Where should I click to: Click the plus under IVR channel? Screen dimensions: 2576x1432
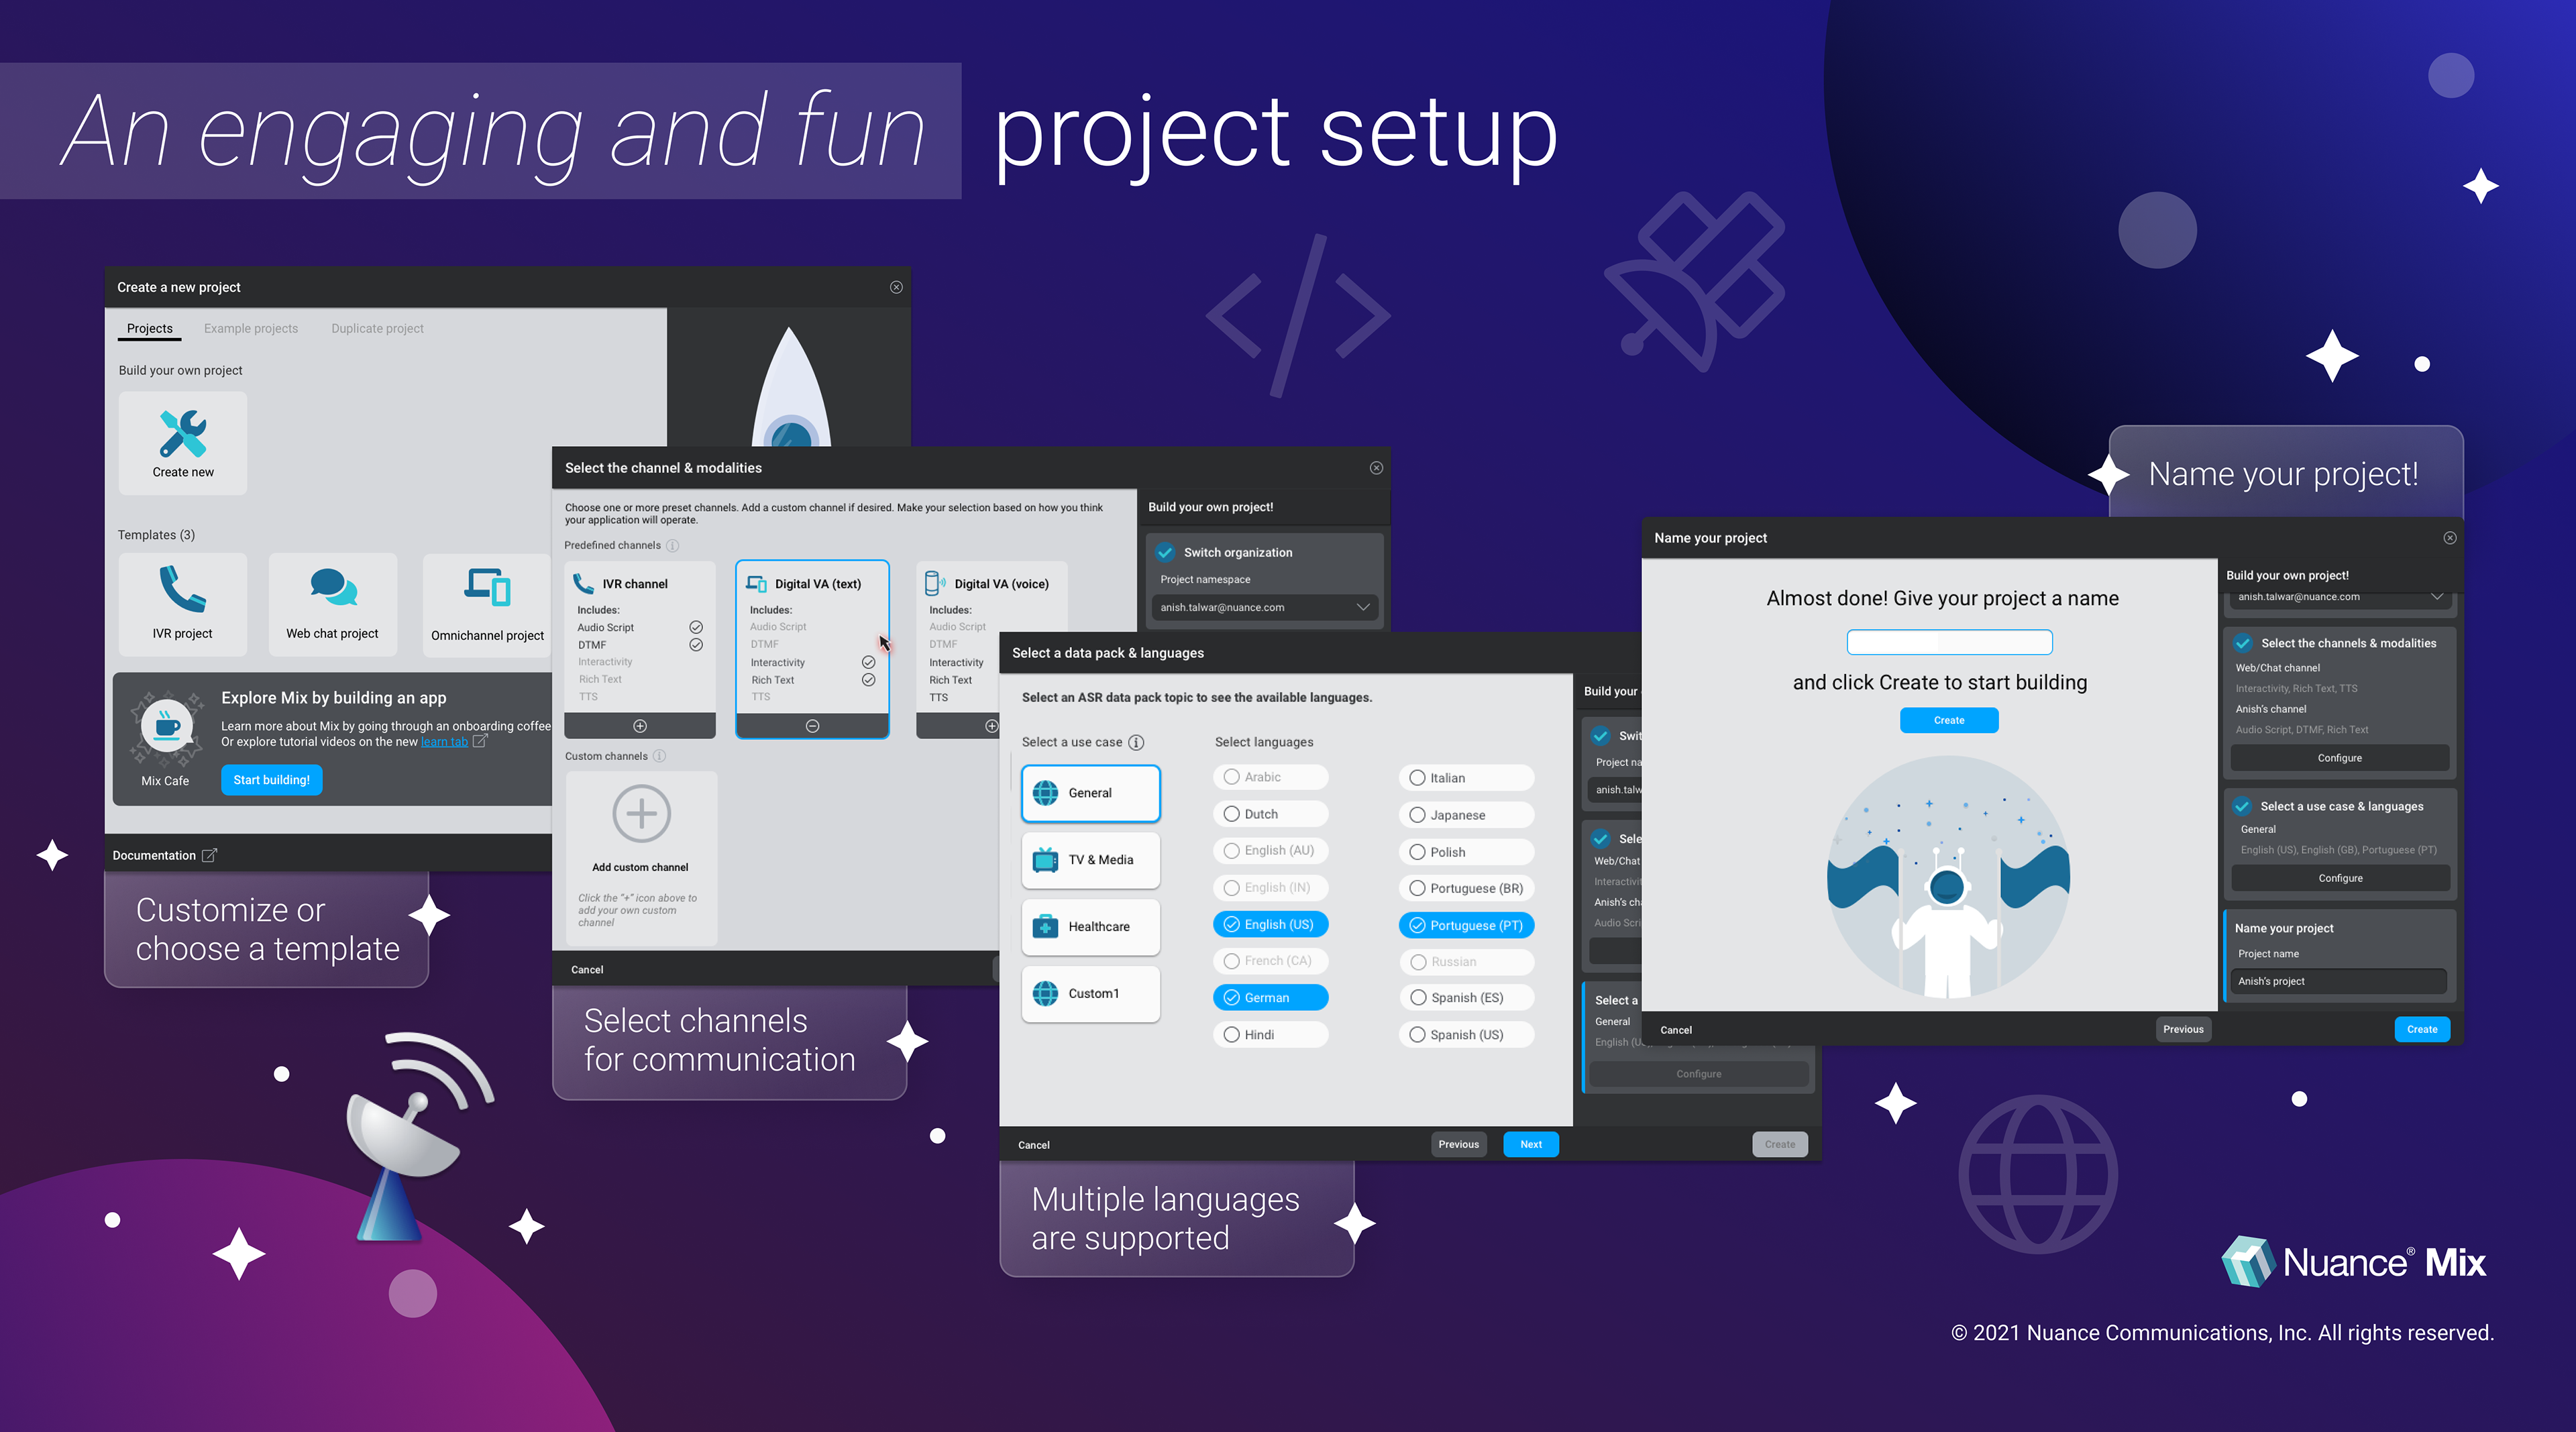pos(640,726)
